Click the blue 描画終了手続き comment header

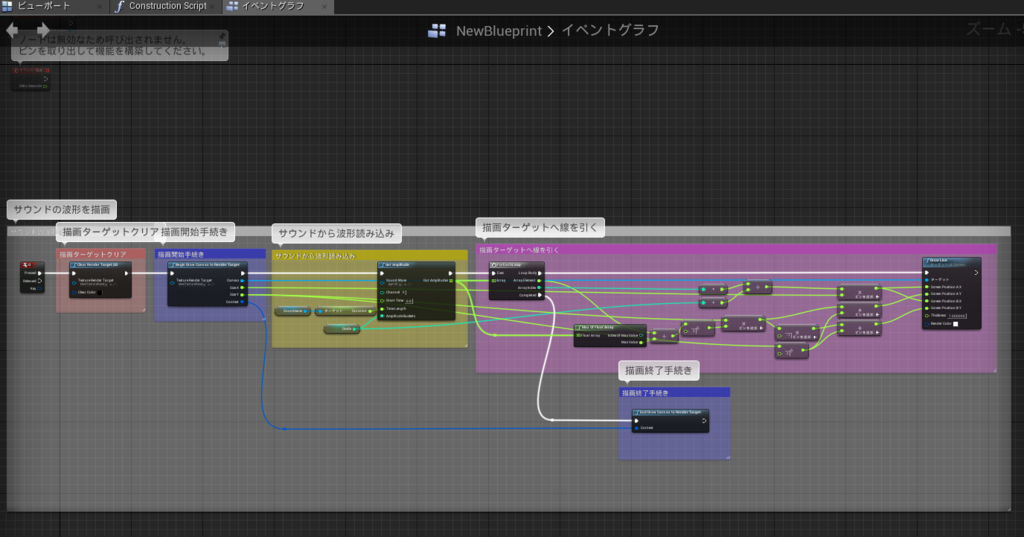[x=674, y=393]
